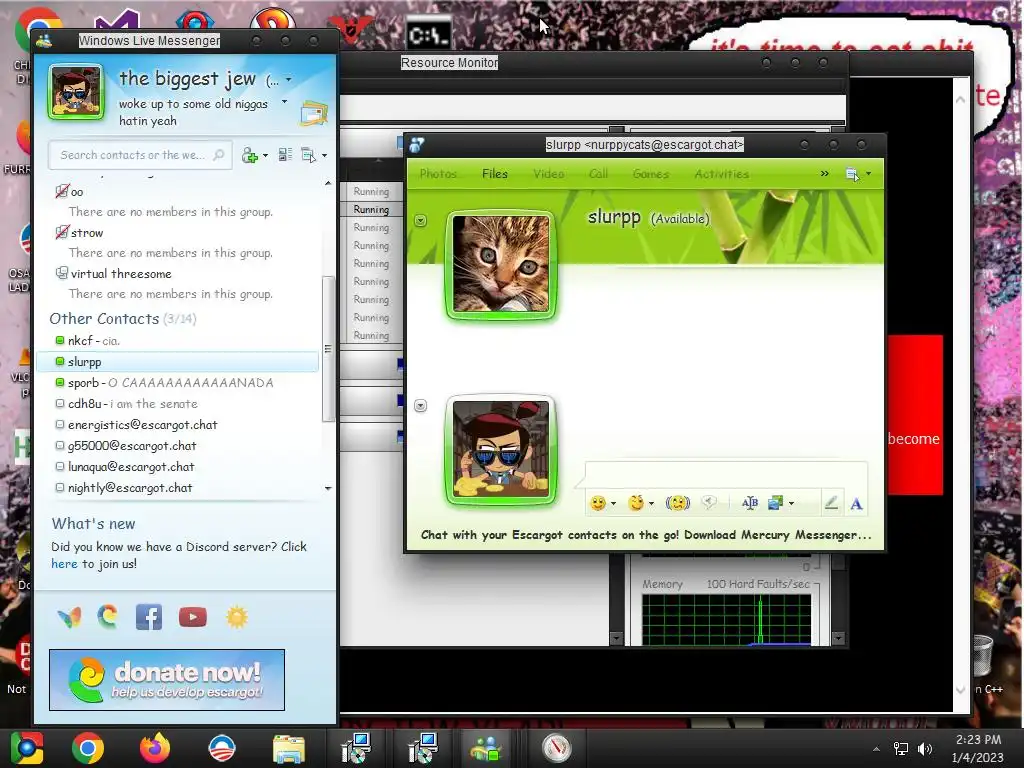1024x768 pixels.
Task: Collapse slurpp's display picture arrow
Action: point(421,221)
